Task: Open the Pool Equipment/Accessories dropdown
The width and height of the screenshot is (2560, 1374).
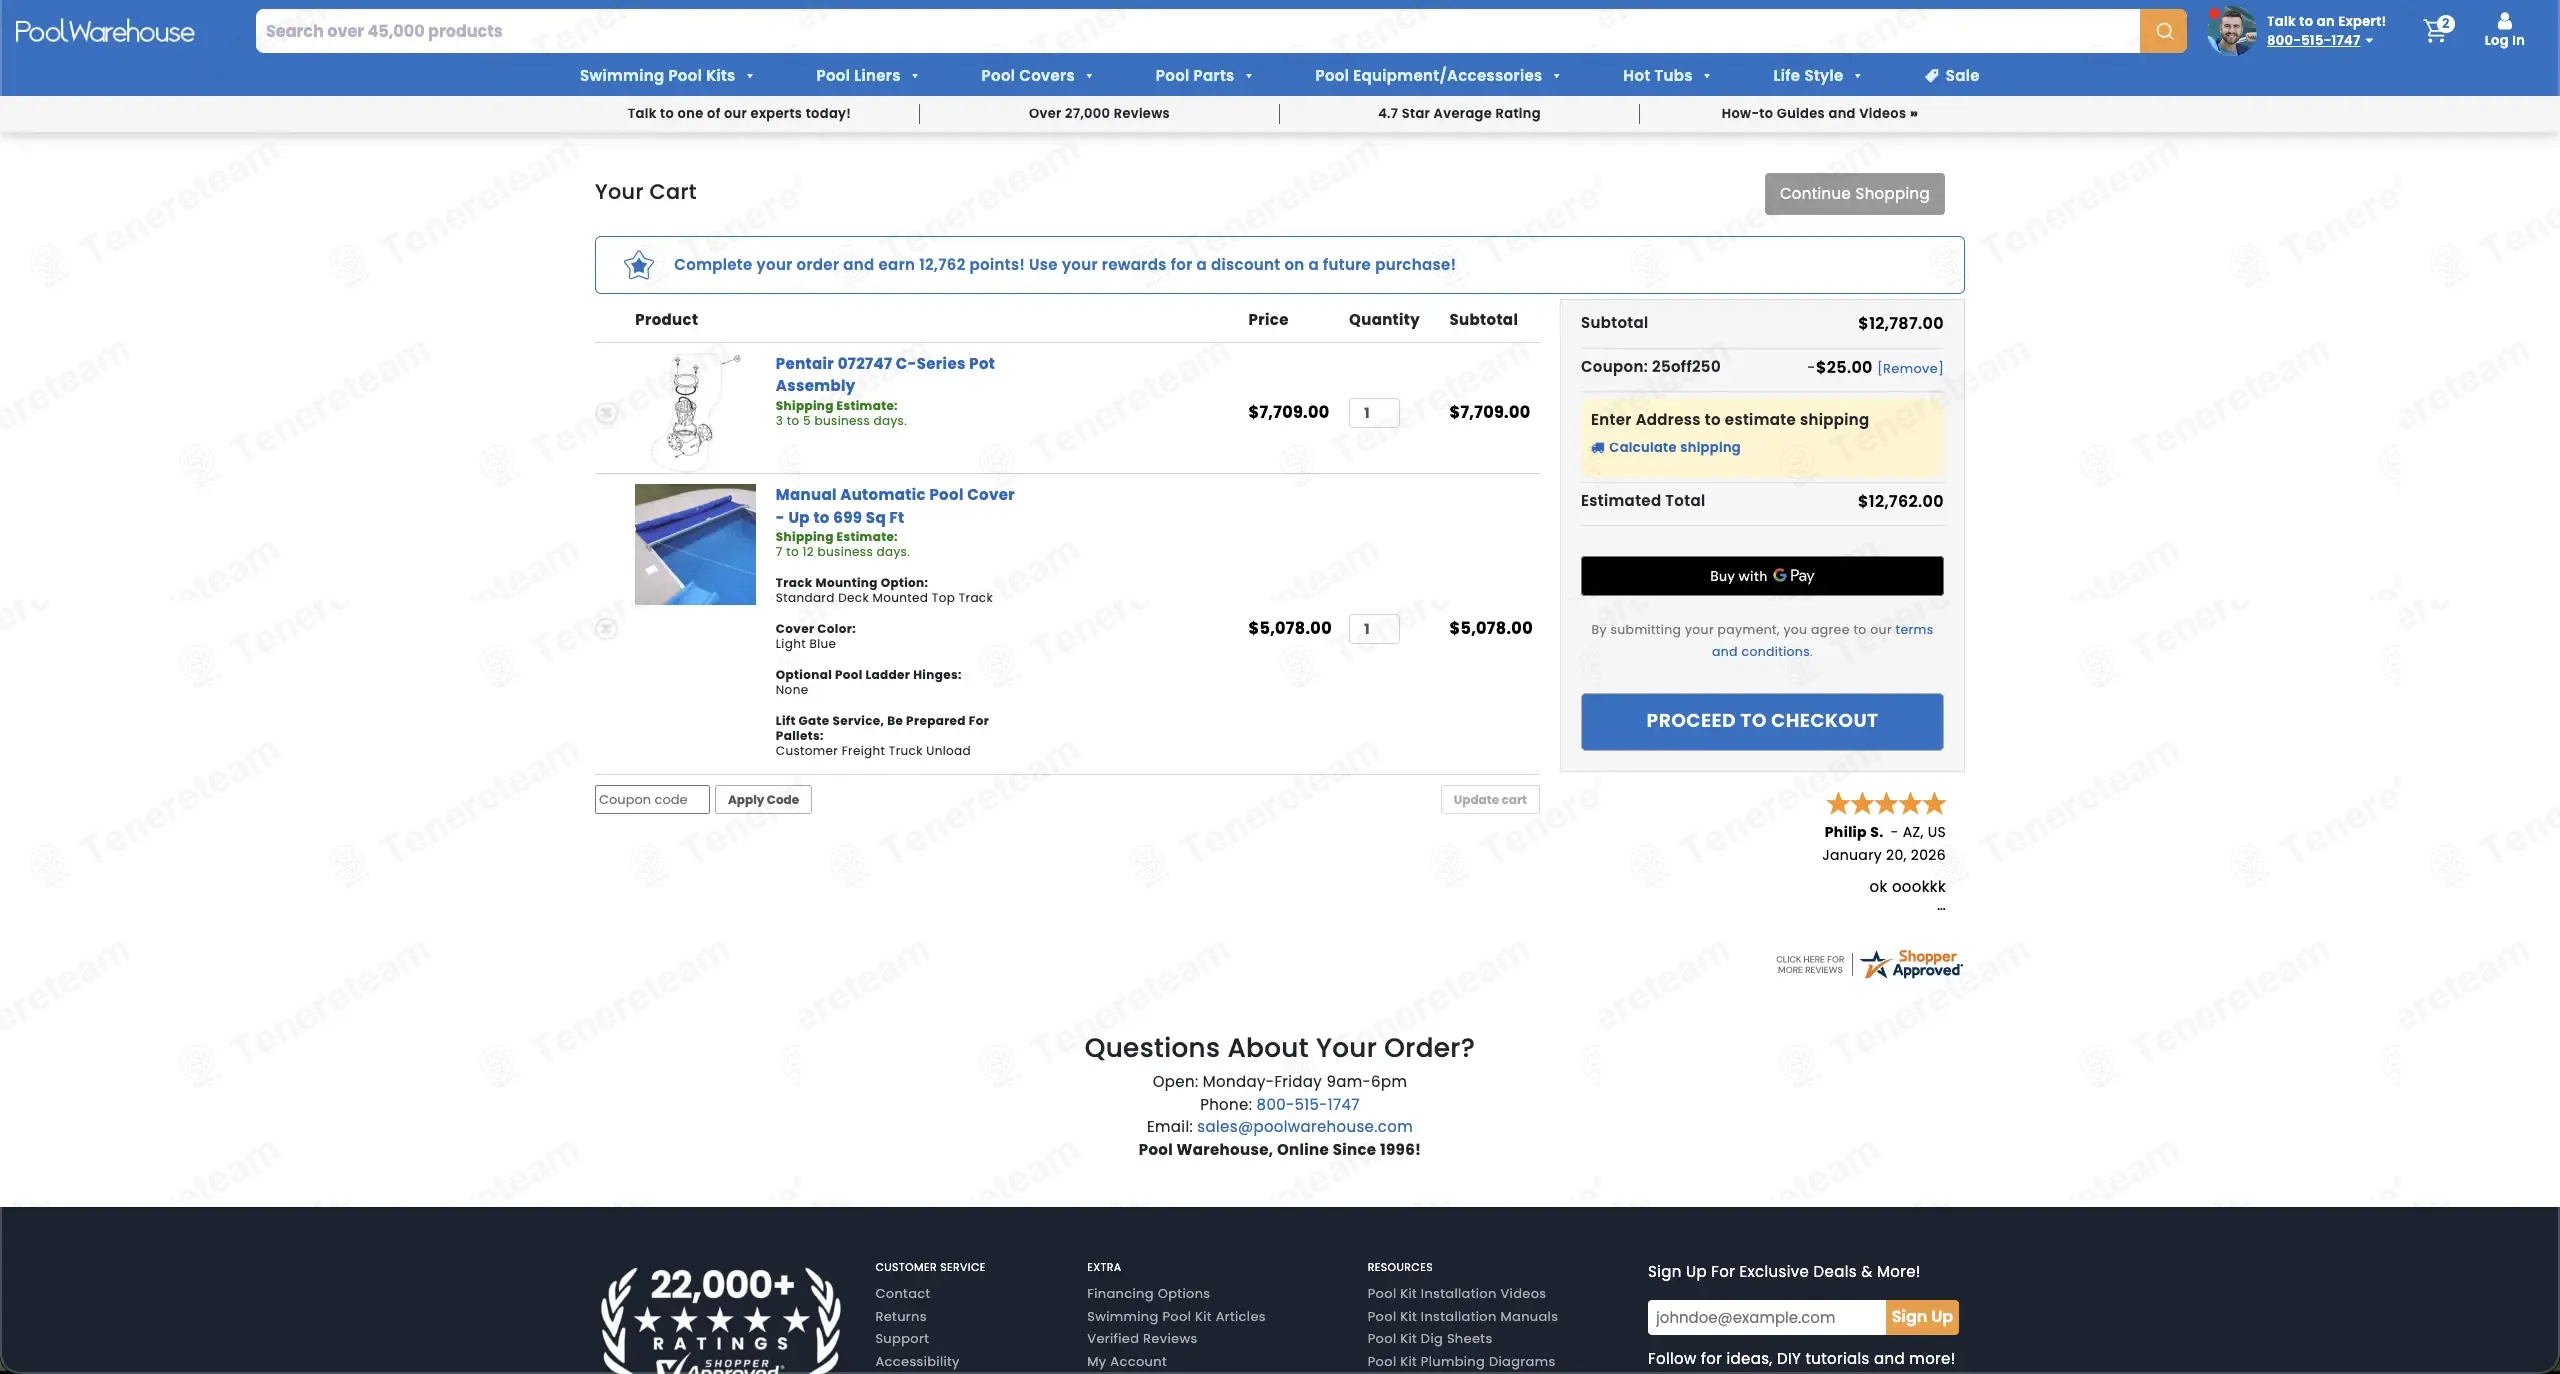Action: click(1437, 76)
